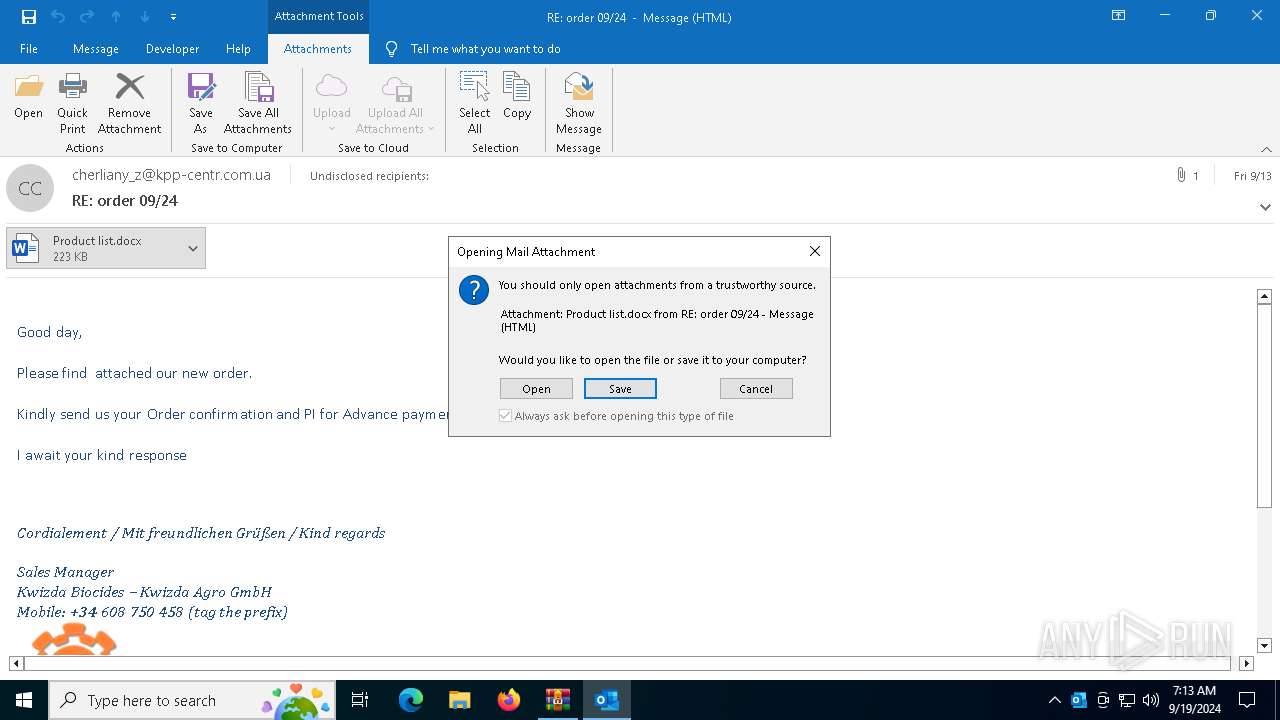Viewport: 1280px width, 720px height.
Task: Click the Next Item down arrow
Action: click(145, 17)
